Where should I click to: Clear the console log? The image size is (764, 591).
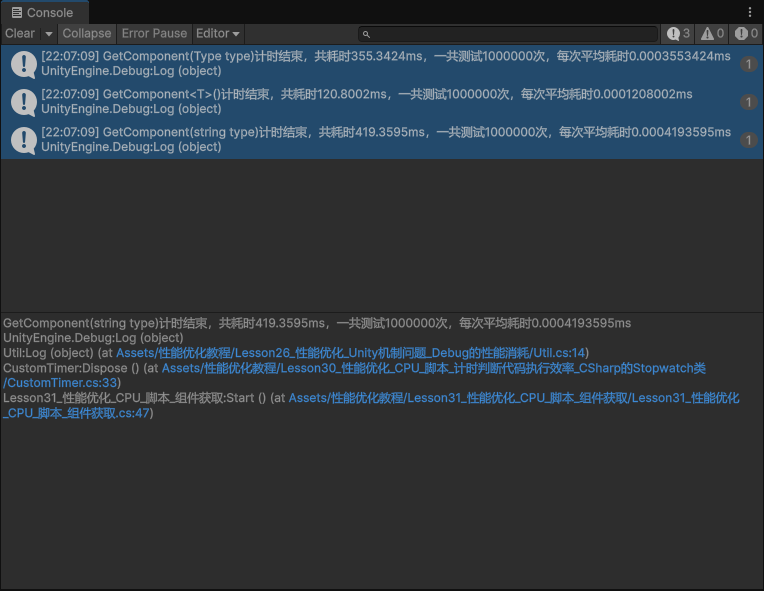point(20,33)
